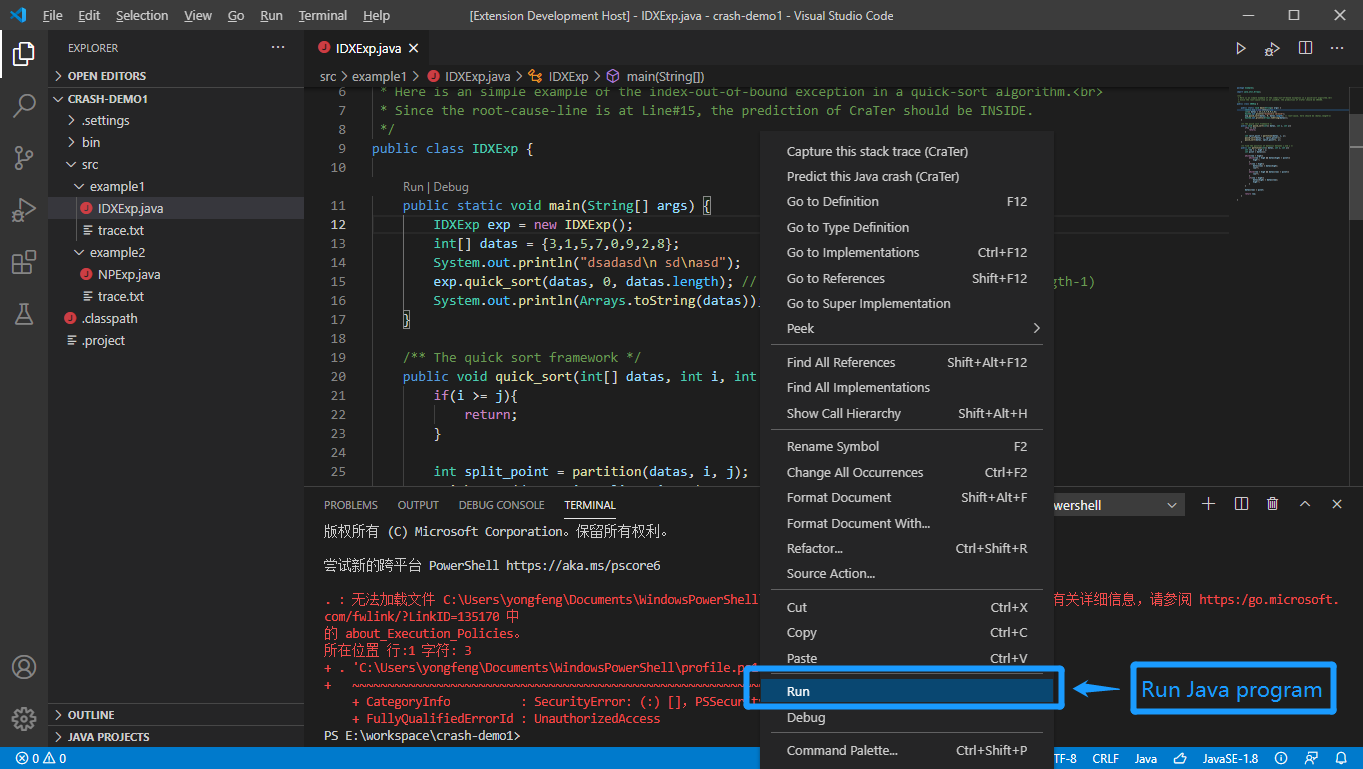Open editor More Actions ellipsis
Viewport: 1363px width, 769px height.
1337,48
